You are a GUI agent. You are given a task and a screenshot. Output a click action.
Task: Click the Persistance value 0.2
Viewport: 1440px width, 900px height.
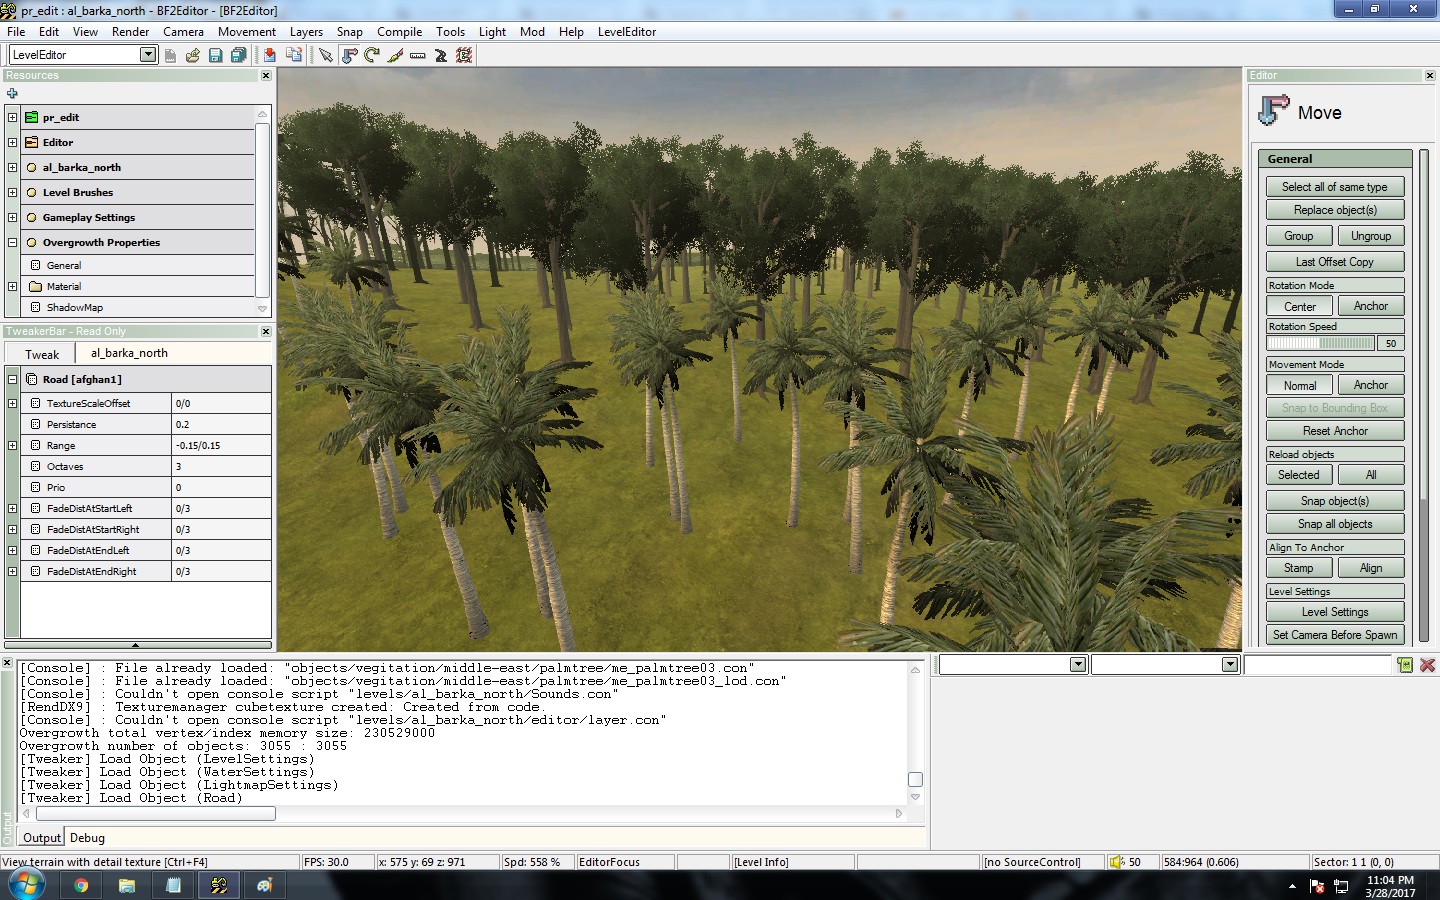pyautogui.click(x=220, y=424)
